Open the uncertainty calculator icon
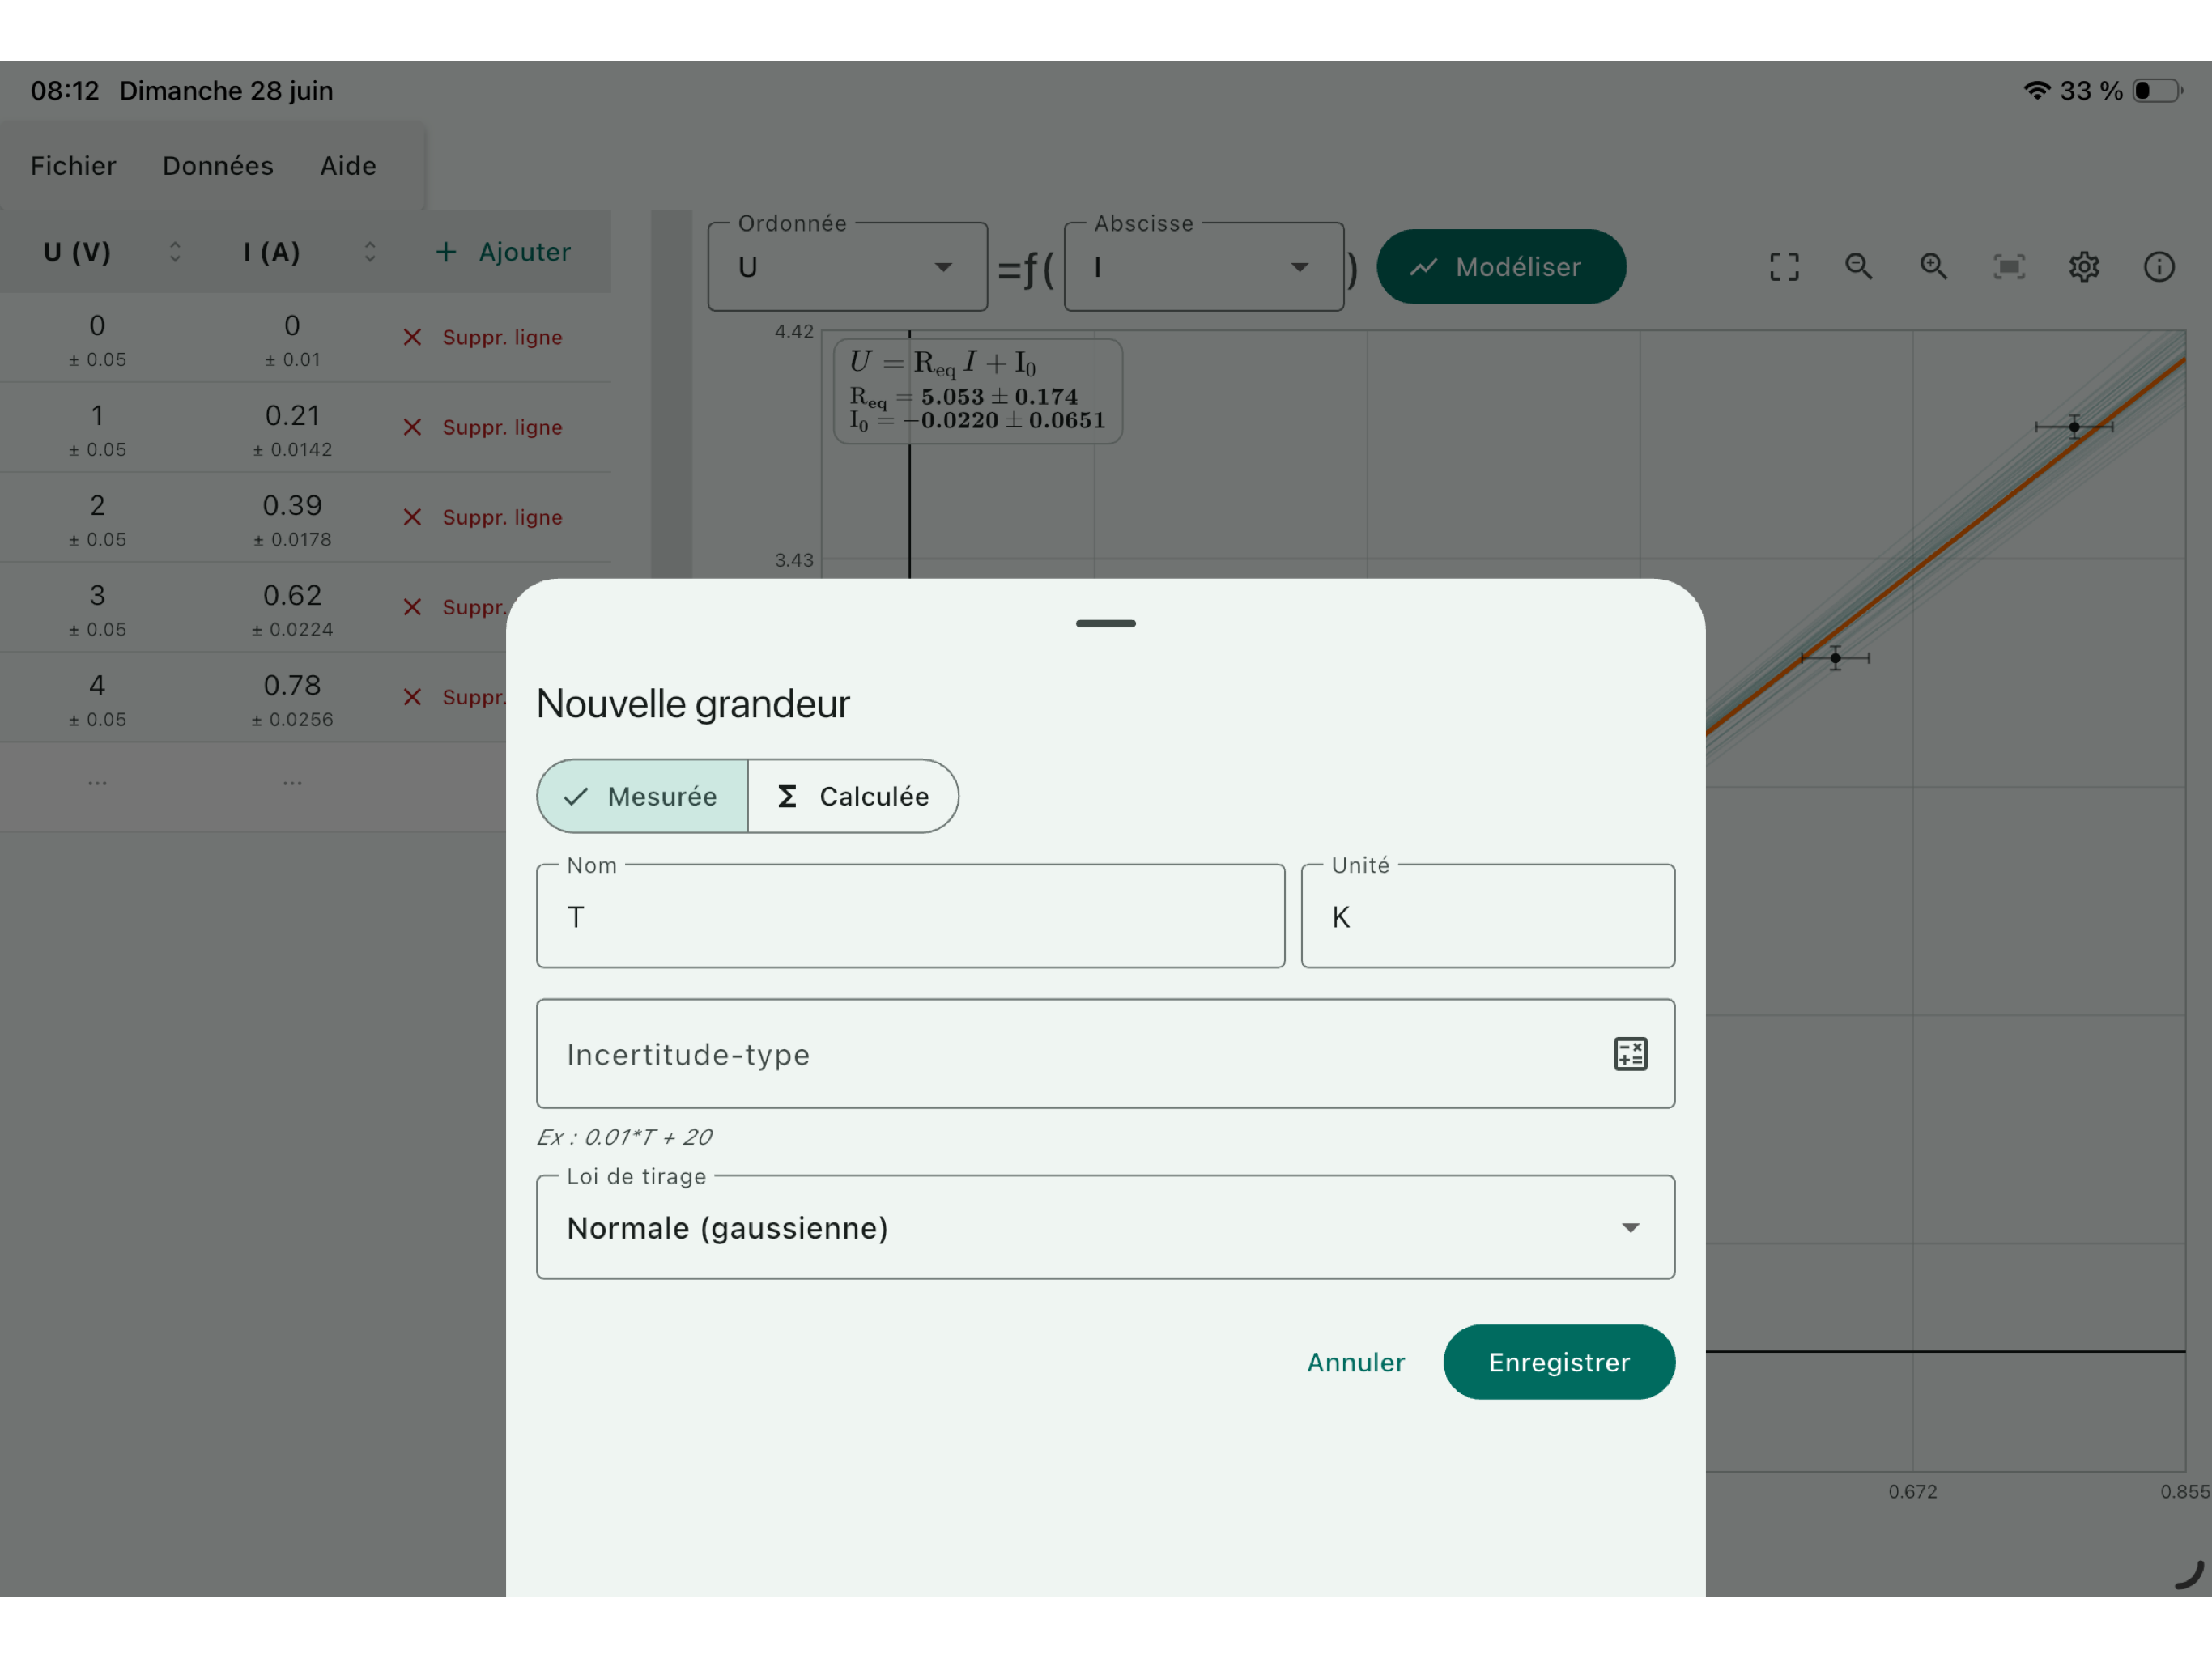The image size is (2212, 1658). coord(1630,1054)
